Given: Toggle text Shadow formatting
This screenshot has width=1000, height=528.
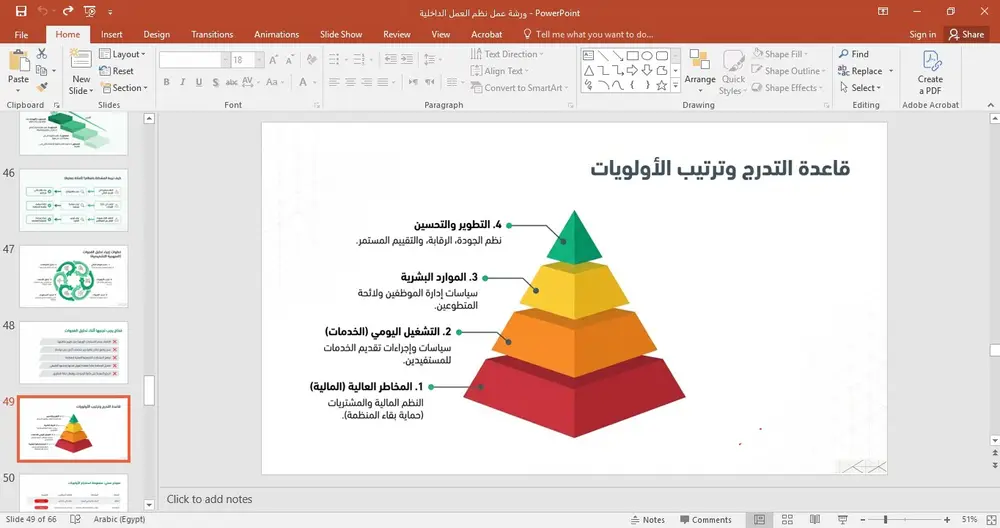Looking at the screenshot, I should click(216, 82).
